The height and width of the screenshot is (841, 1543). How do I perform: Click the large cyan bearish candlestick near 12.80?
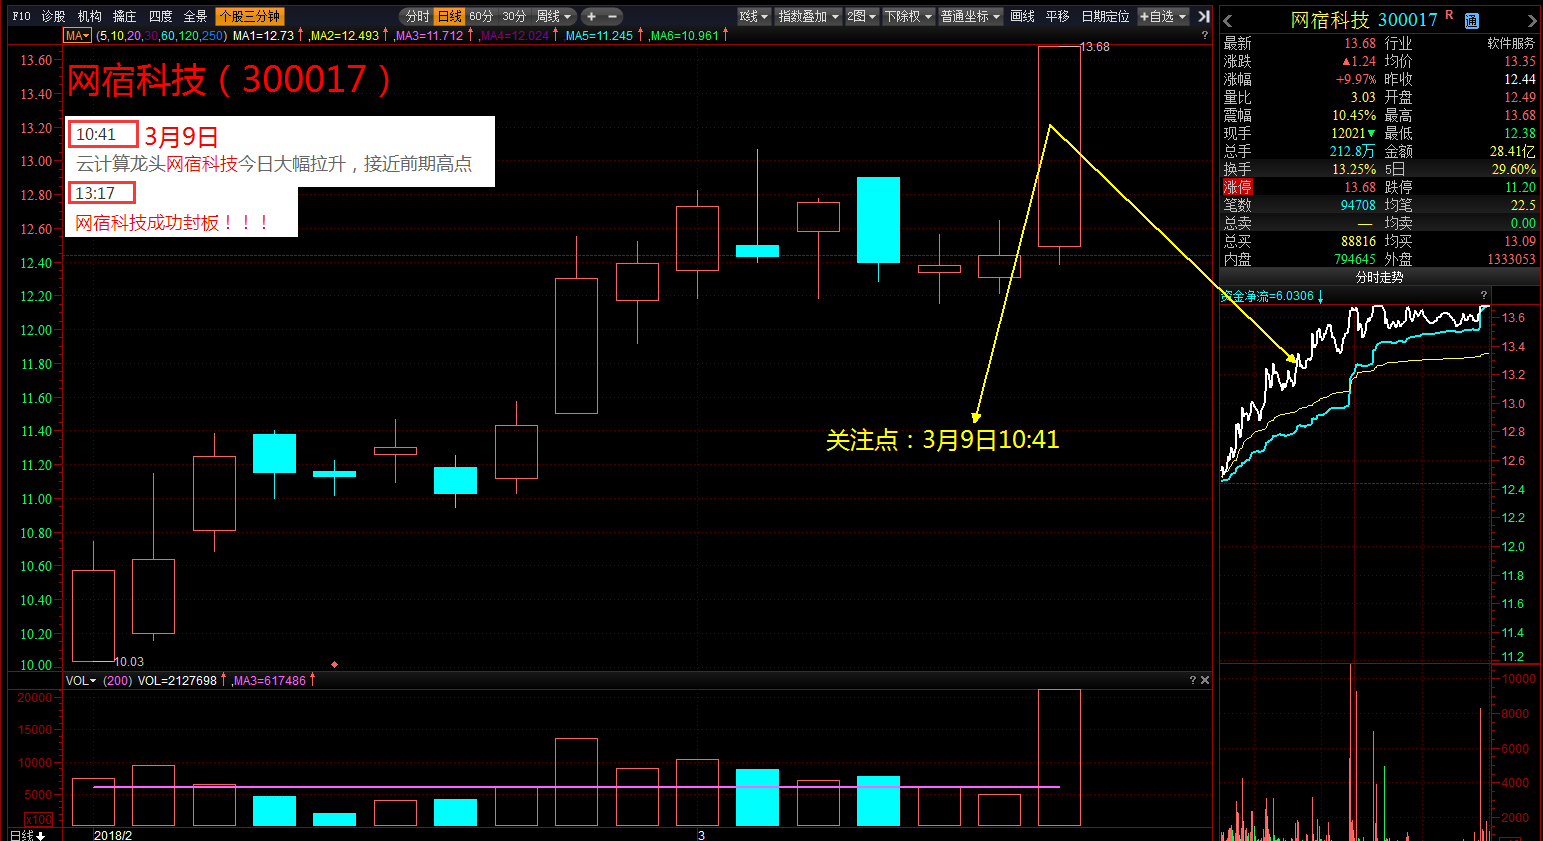[878, 220]
